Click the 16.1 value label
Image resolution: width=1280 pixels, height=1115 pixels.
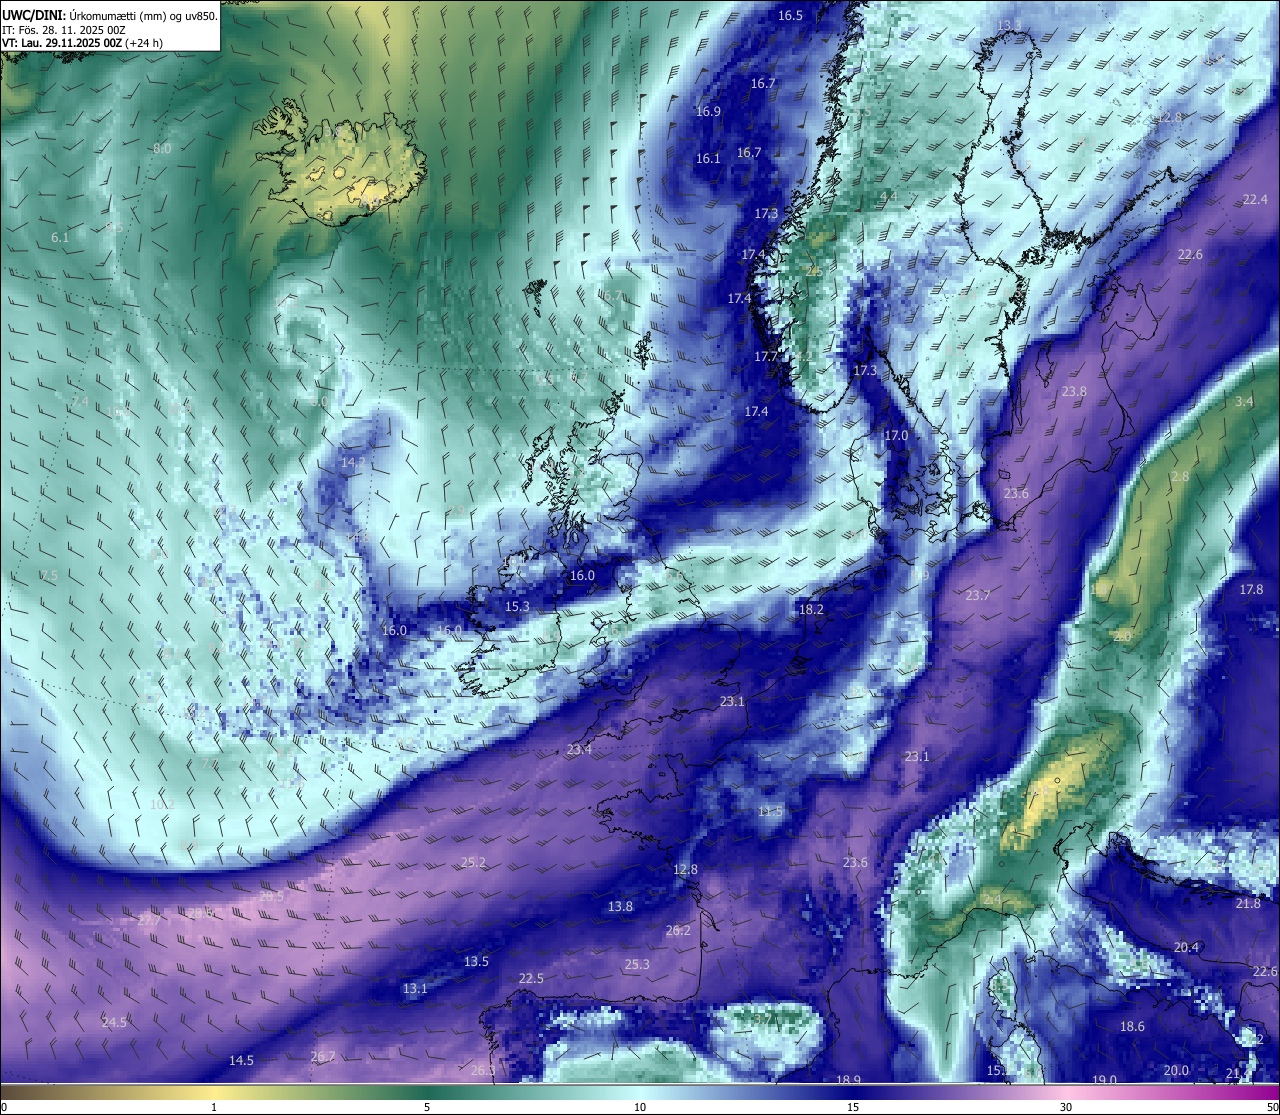coord(708,158)
